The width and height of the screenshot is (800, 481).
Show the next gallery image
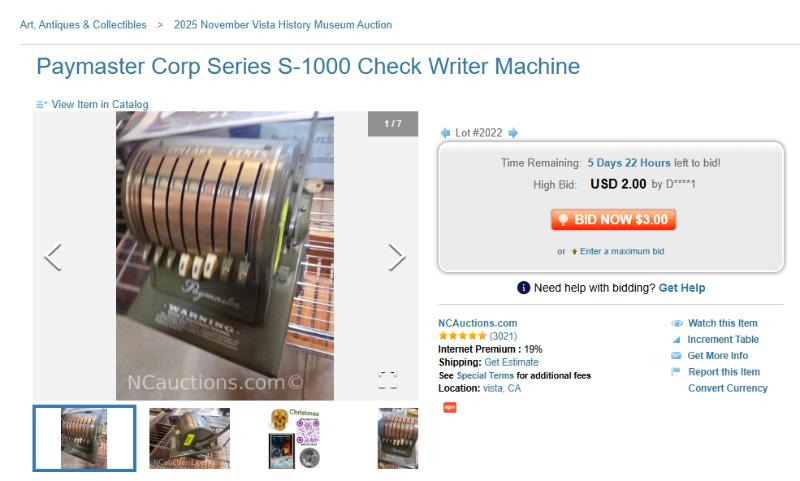coord(397,257)
